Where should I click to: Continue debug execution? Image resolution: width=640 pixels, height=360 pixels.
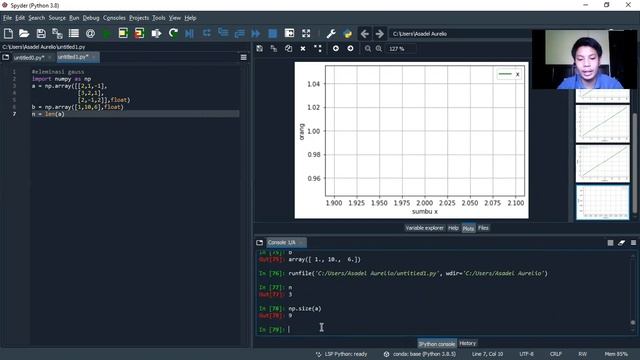point(256,33)
